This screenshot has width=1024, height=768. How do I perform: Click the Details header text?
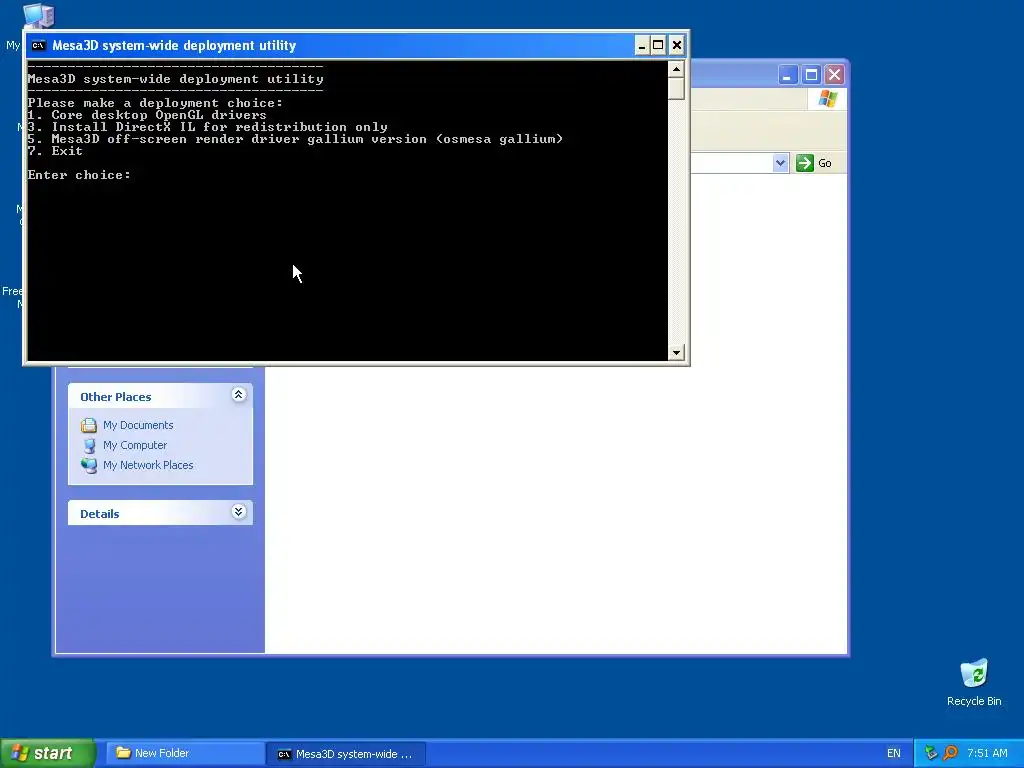[99, 514]
